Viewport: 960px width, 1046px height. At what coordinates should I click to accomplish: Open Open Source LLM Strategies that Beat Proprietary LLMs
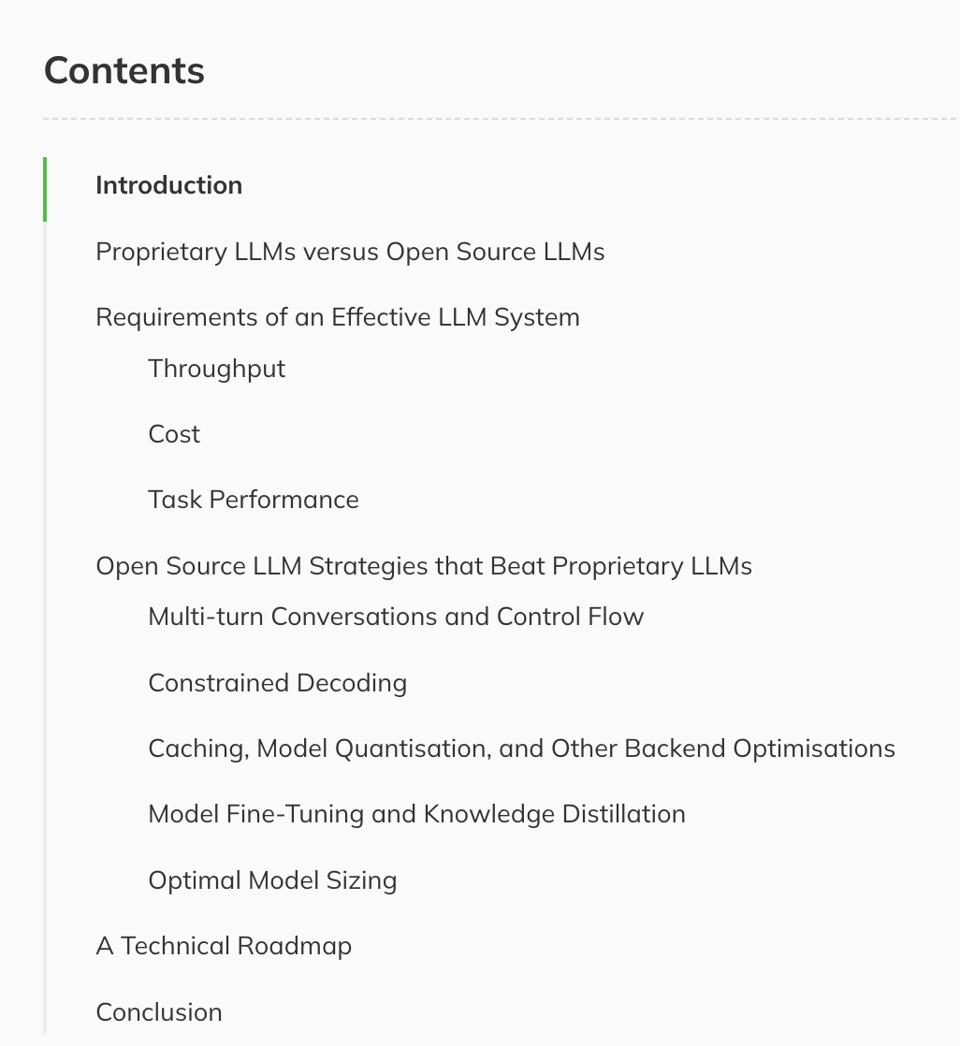pos(423,566)
